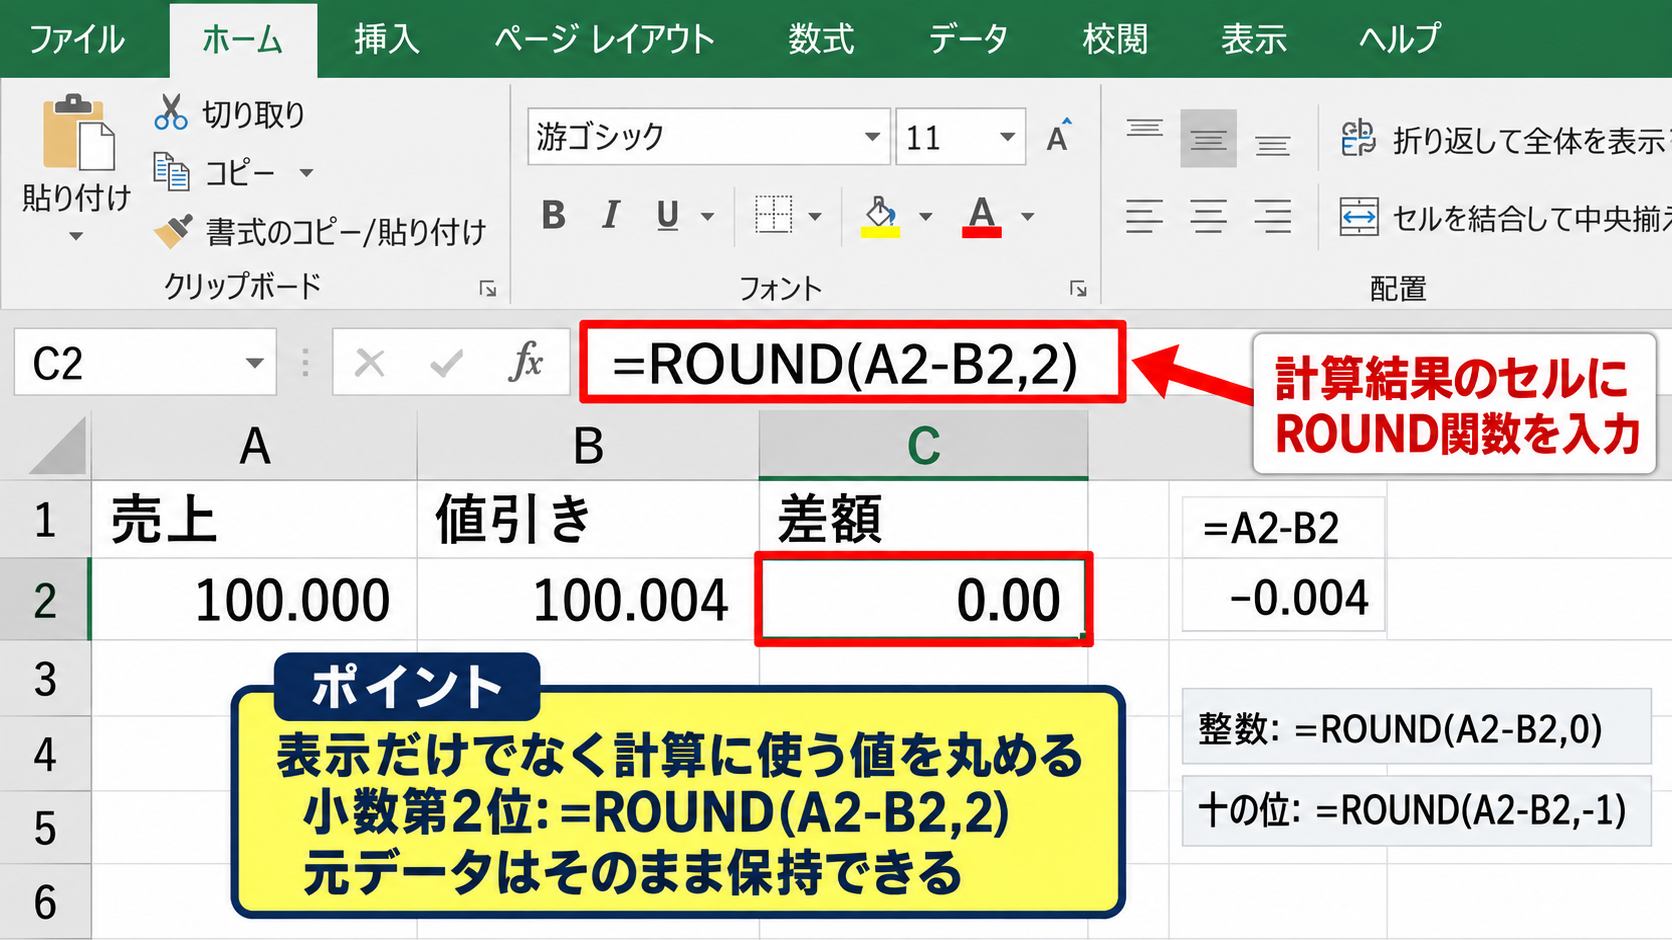Image resolution: width=1672 pixels, height=940 pixels.
Task: Cancel formula entry with the X icon
Action: (370, 363)
